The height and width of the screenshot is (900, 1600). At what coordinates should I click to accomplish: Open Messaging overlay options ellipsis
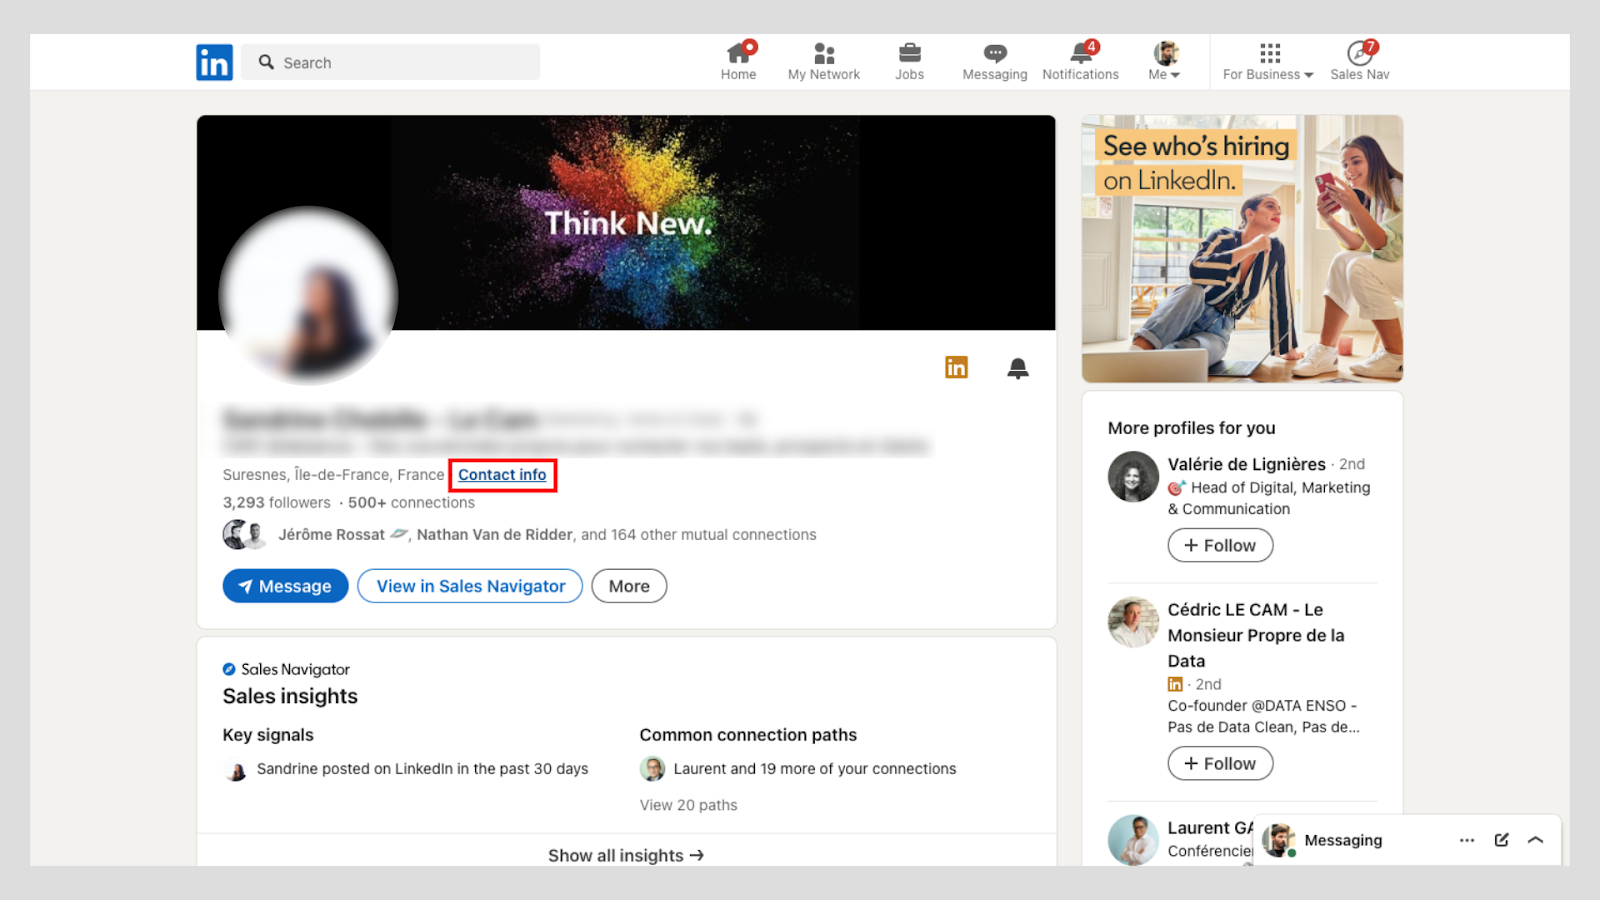click(x=1467, y=840)
